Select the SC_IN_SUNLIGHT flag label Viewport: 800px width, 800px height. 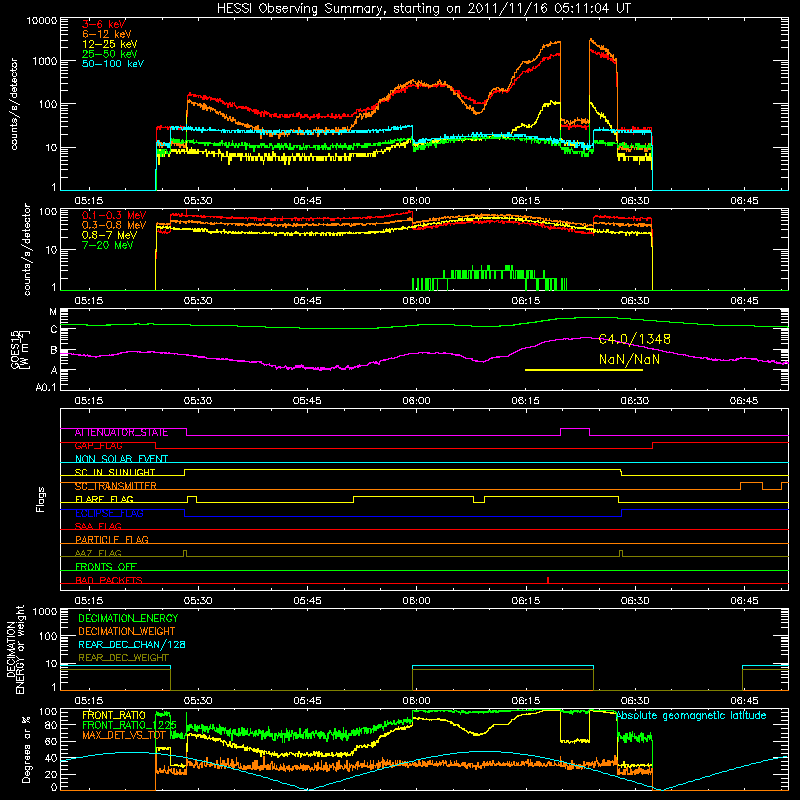115,472
